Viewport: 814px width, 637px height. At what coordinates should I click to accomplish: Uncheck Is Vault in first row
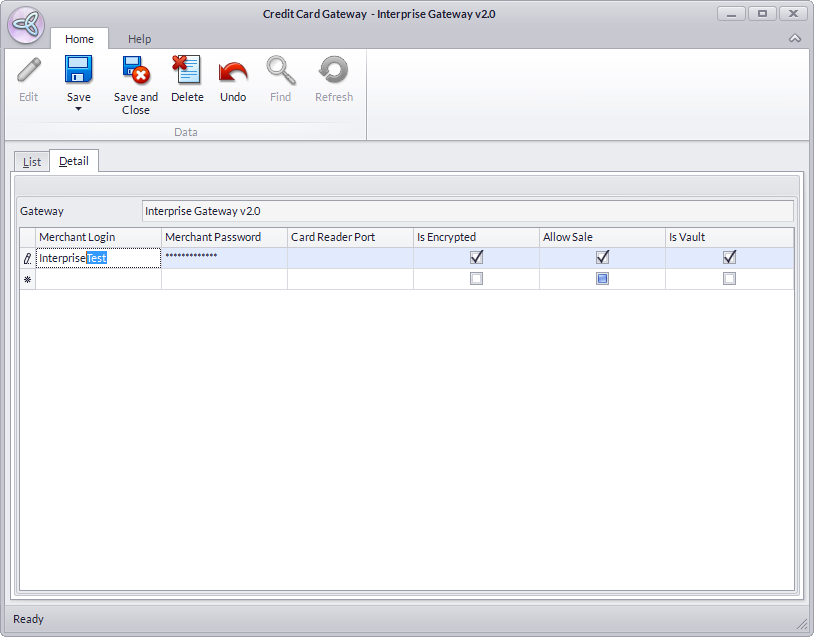[729, 258]
